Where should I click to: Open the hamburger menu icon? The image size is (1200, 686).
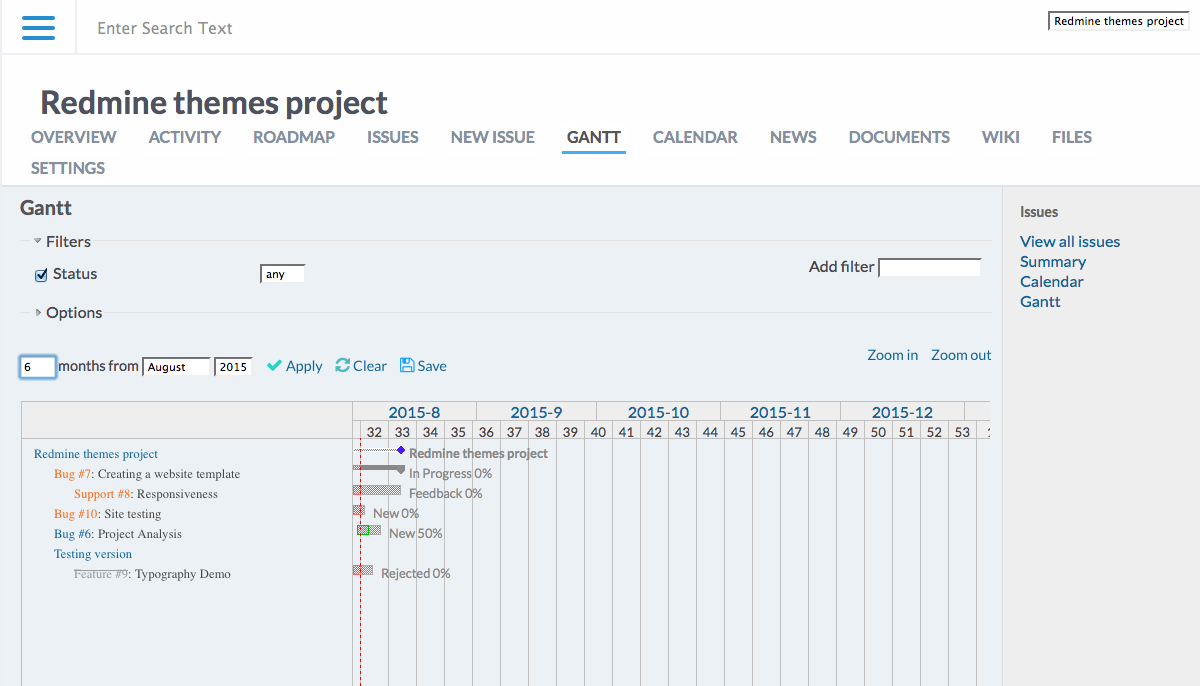[38, 28]
